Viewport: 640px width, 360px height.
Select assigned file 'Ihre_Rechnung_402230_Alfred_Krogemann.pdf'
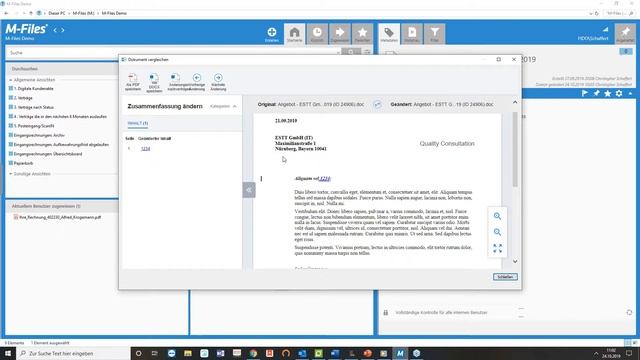(x=60, y=218)
